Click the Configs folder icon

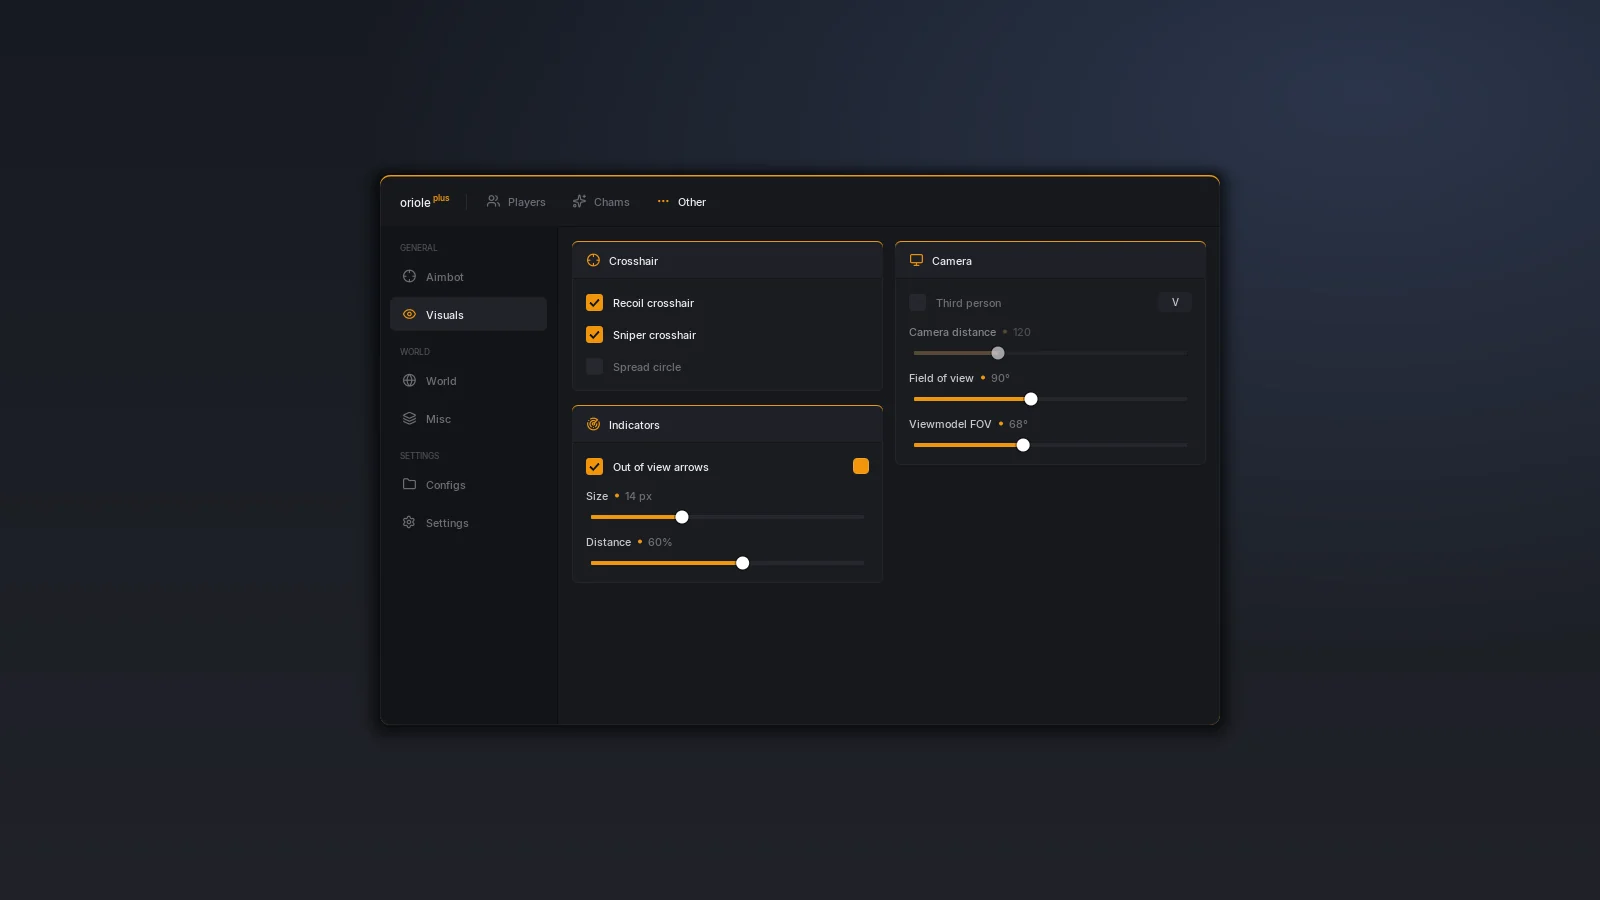click(x=409, y=484)
